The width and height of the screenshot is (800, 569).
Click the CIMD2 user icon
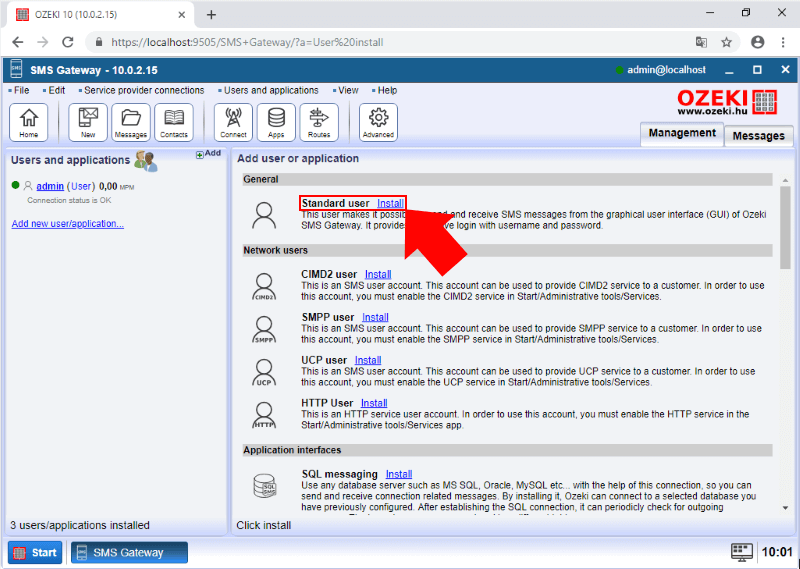click(x=264, y=287)
